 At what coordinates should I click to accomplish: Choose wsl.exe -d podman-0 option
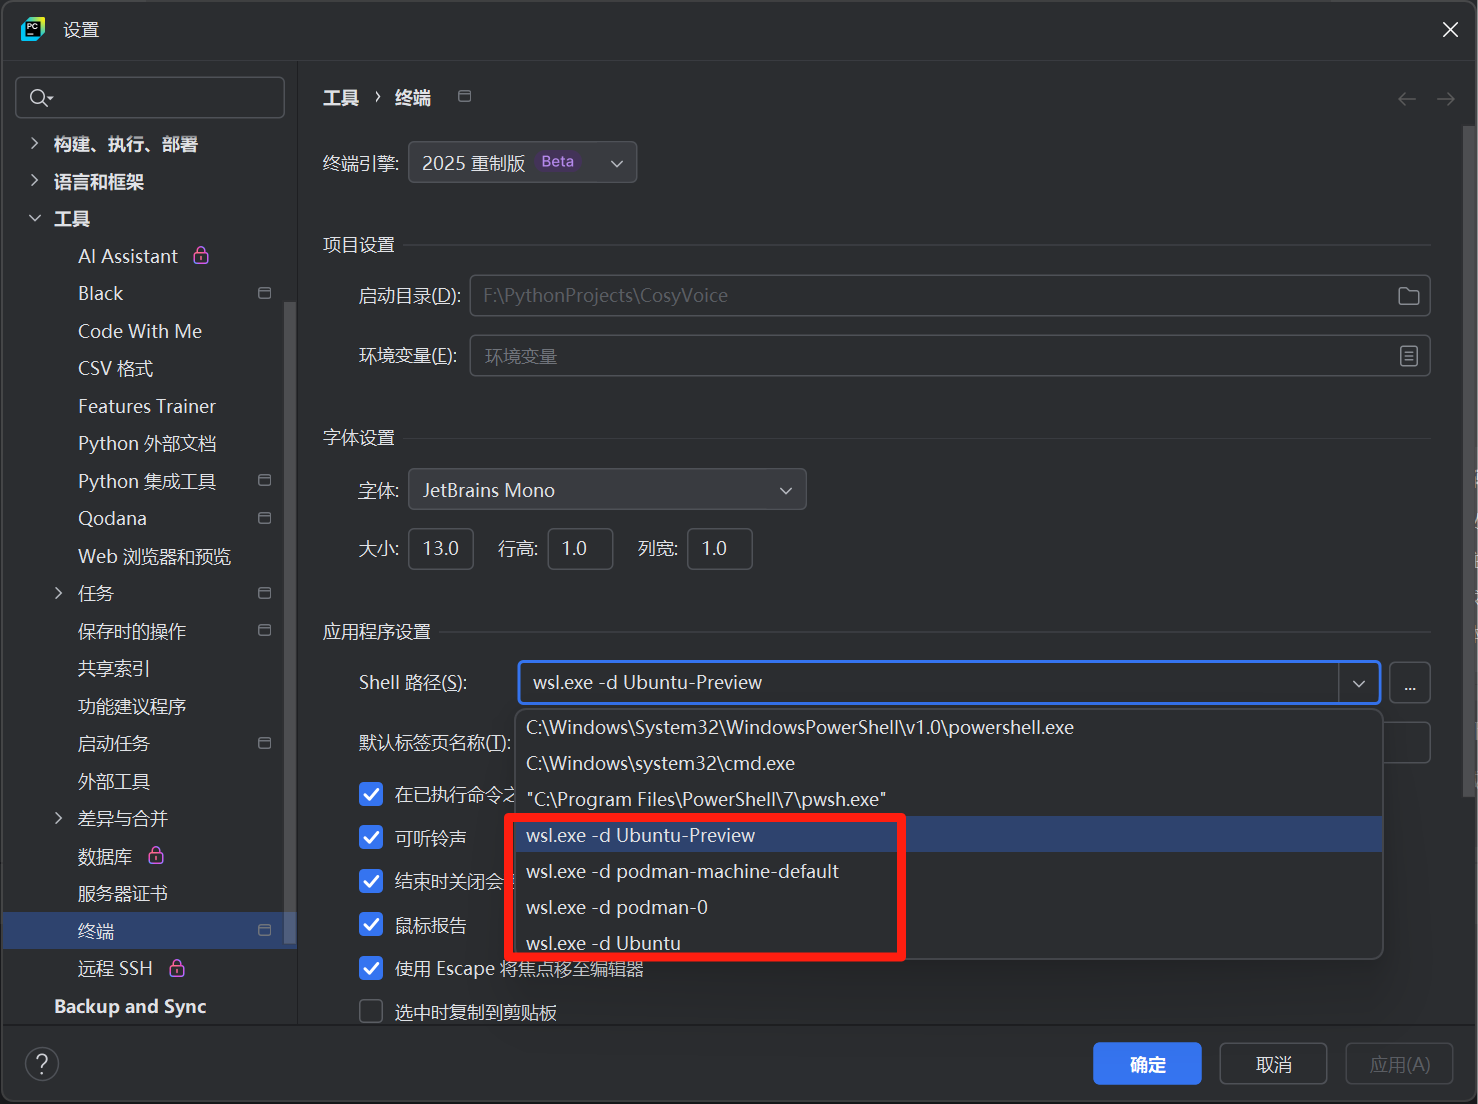click(949, 907)
